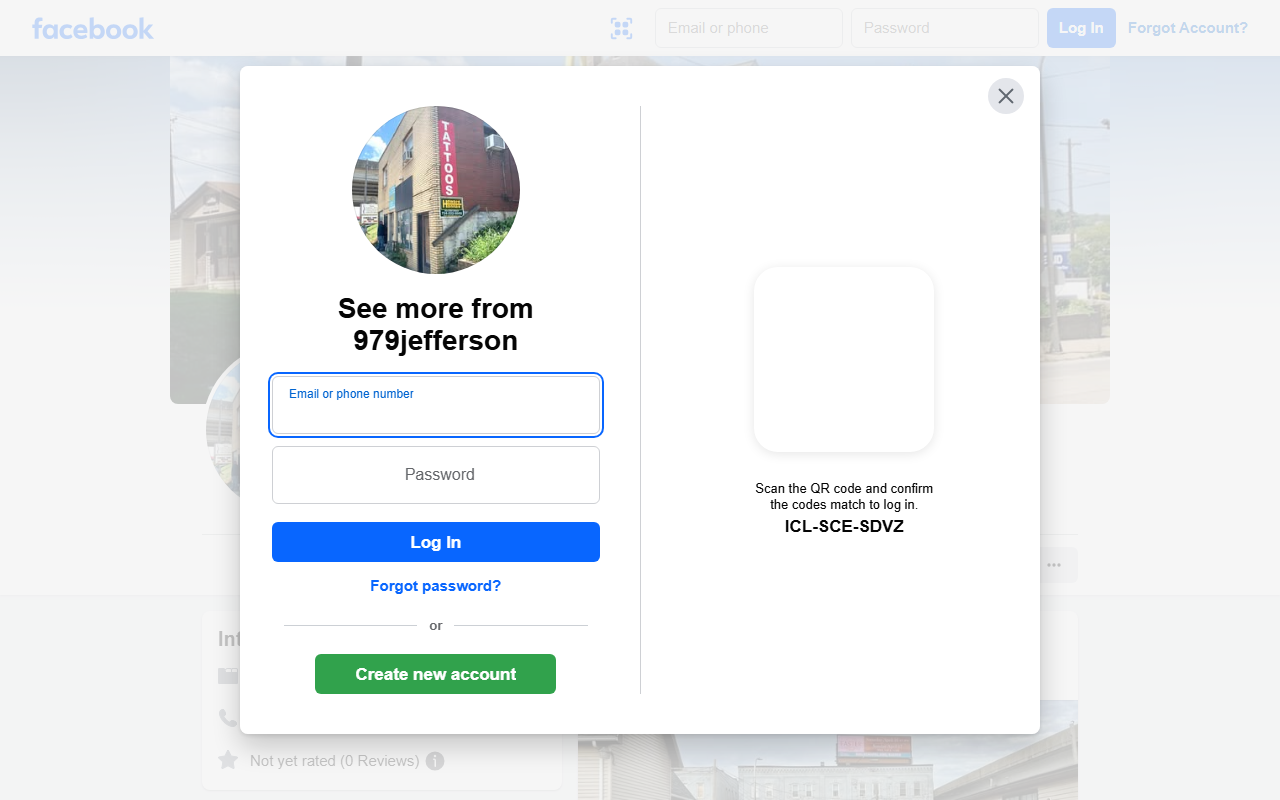The image size is (1280, 800).
Task: Click See more from 979jefferson heading
Action: (x=436, y=324)
